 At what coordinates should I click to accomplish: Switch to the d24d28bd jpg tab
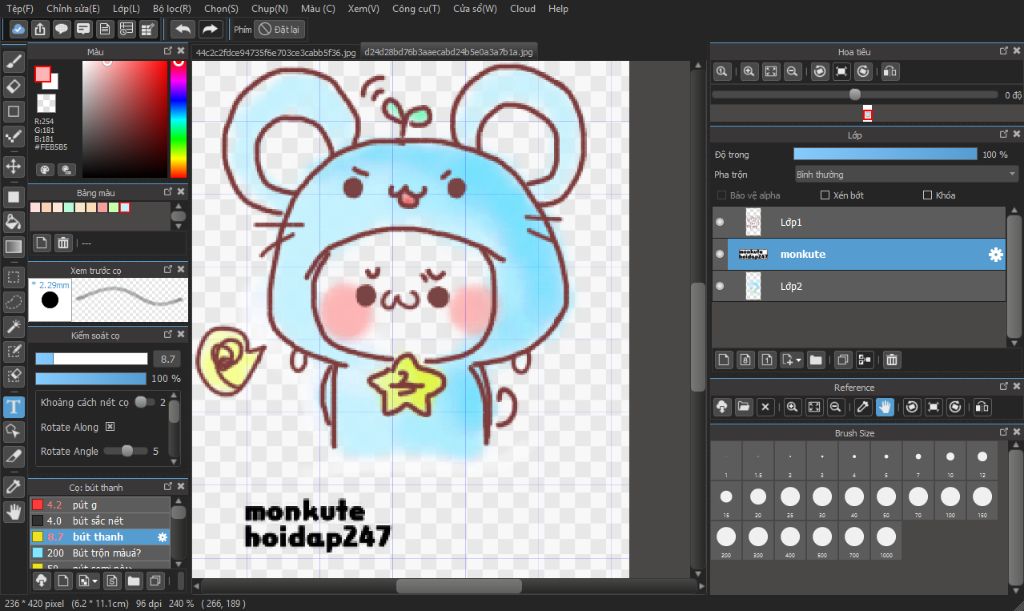pos(449,52)
